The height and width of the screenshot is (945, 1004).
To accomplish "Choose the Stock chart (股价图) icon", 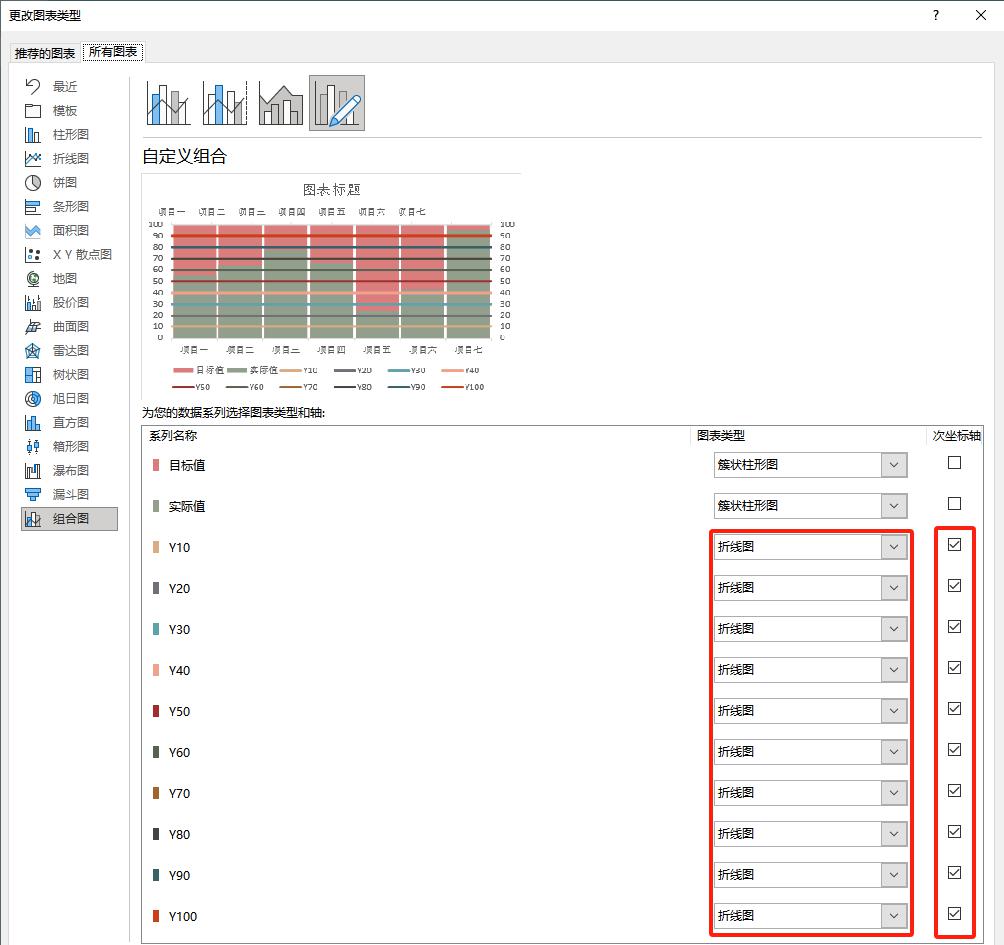I will point(33,303).
